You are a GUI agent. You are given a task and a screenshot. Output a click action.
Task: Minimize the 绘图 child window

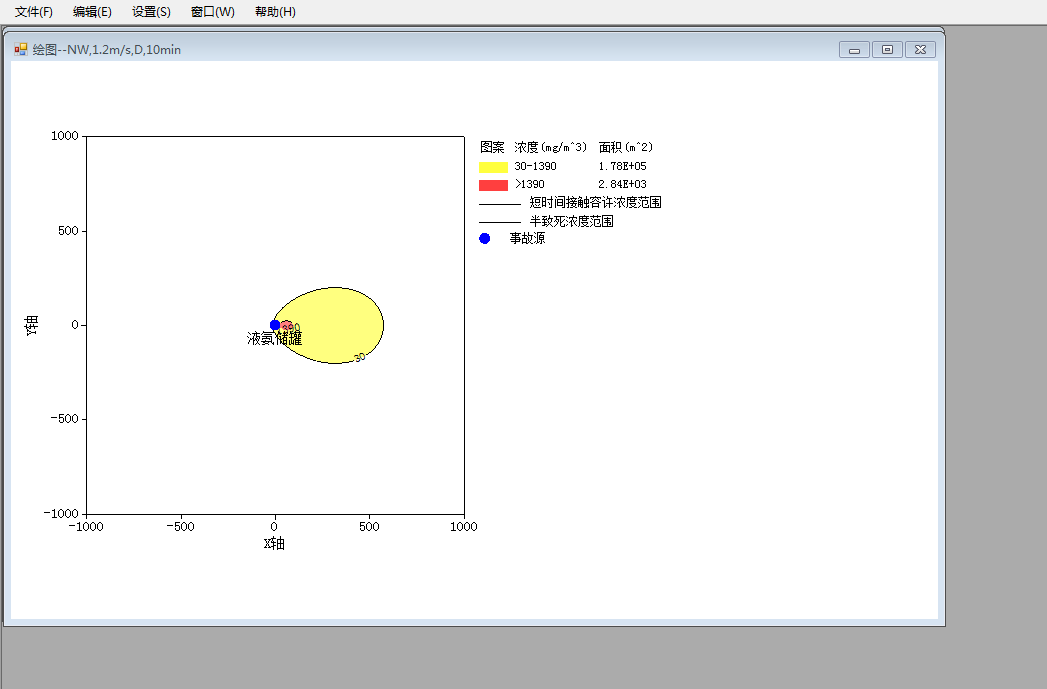[854, 49]
